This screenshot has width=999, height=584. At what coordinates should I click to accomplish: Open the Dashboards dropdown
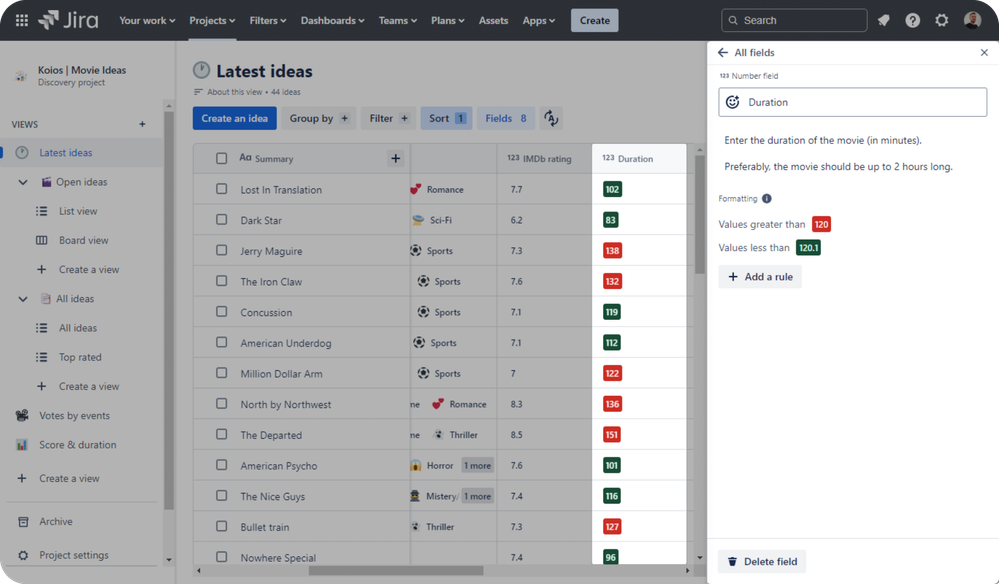333,20
